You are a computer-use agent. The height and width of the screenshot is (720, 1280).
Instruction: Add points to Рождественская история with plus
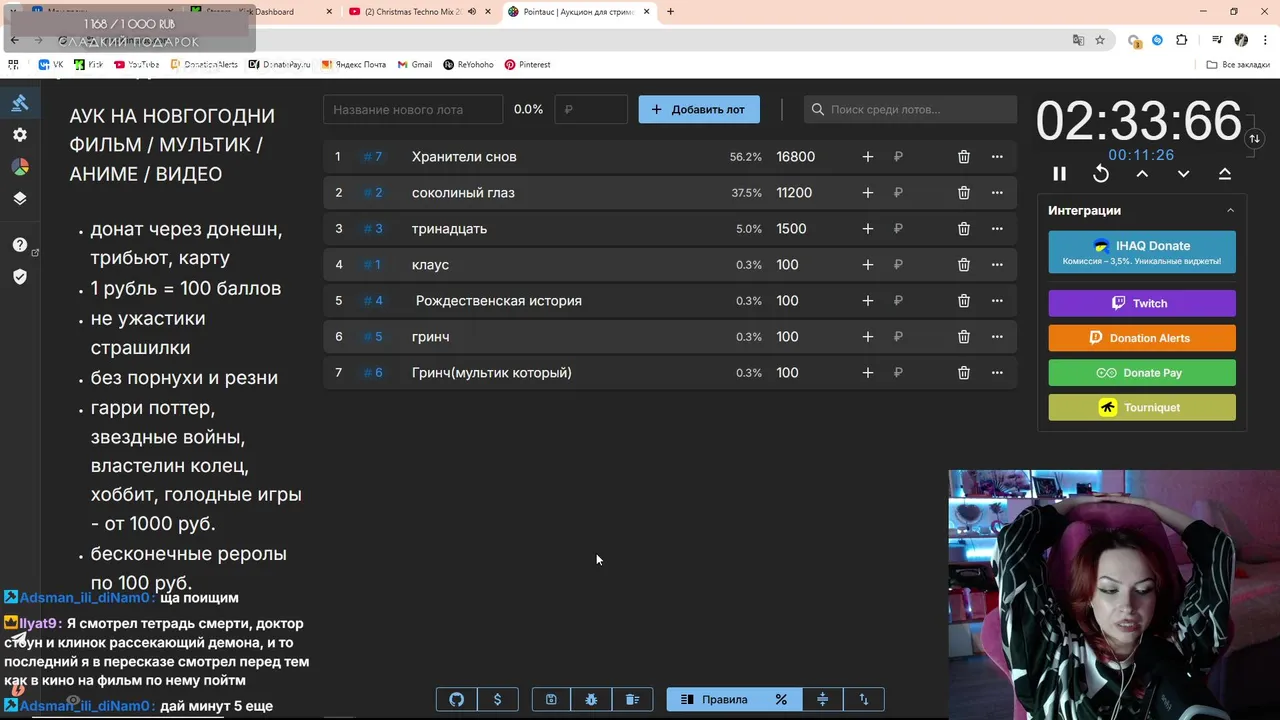tap(868, 301)
